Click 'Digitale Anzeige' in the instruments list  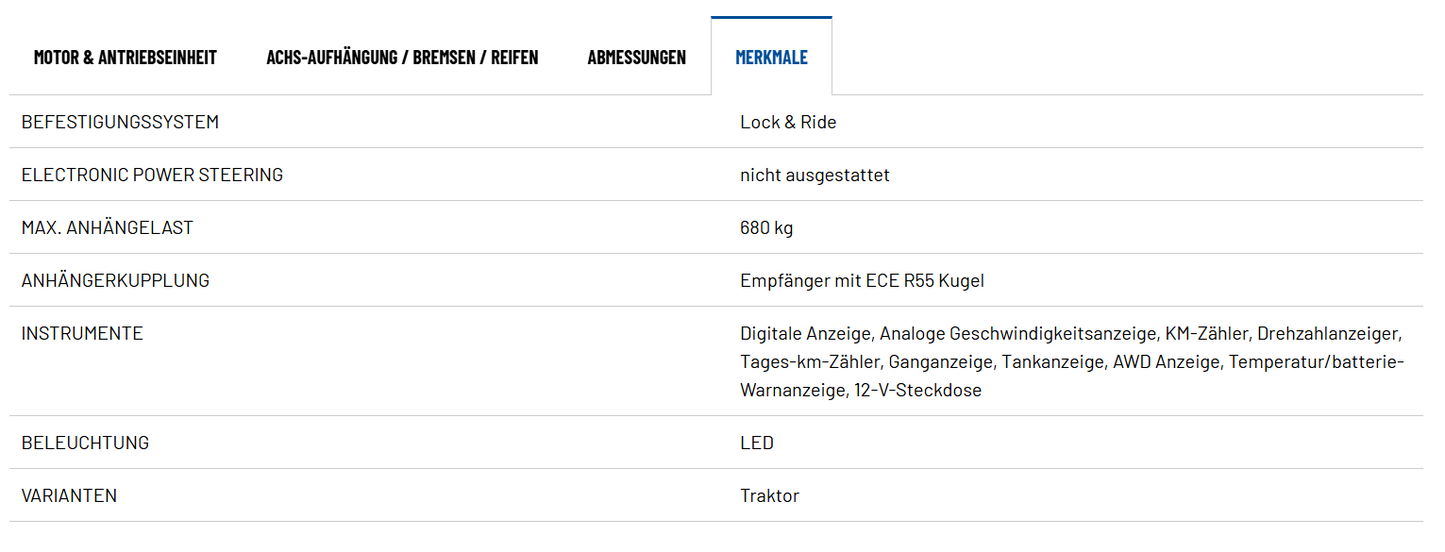coord(805,334)
